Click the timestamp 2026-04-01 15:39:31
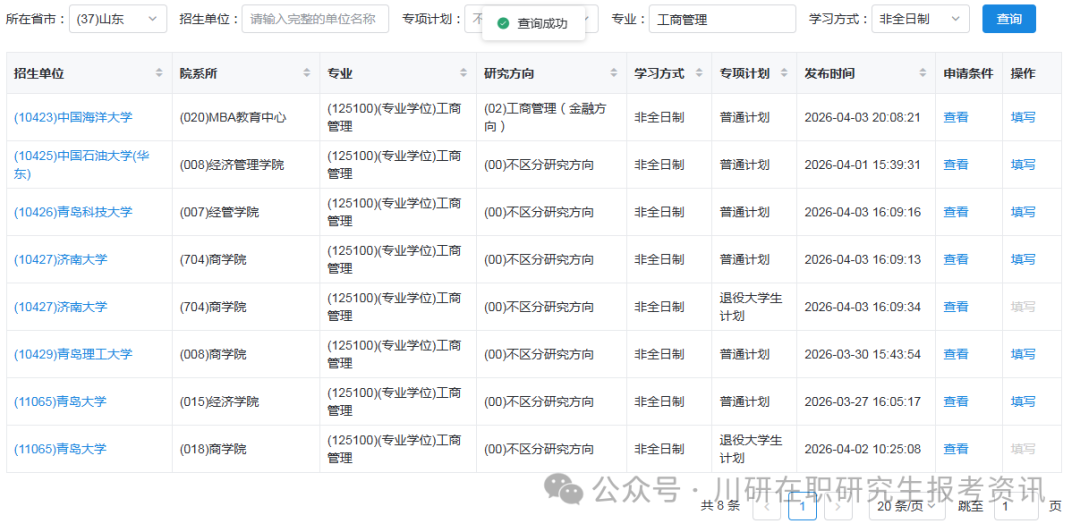 click(862, 165)
